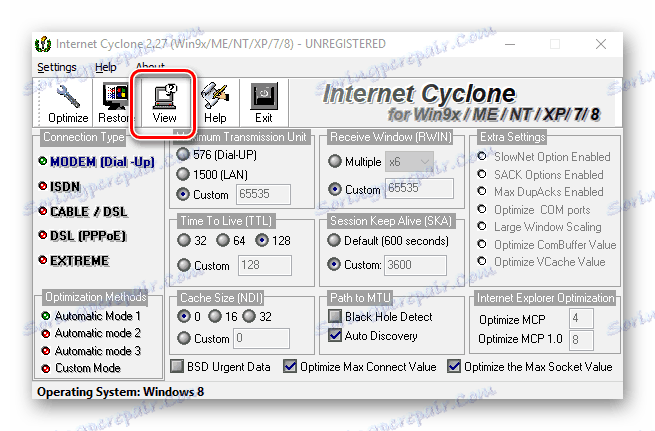
Task: Click the RWIN custom value field
Action: (419, 188)
